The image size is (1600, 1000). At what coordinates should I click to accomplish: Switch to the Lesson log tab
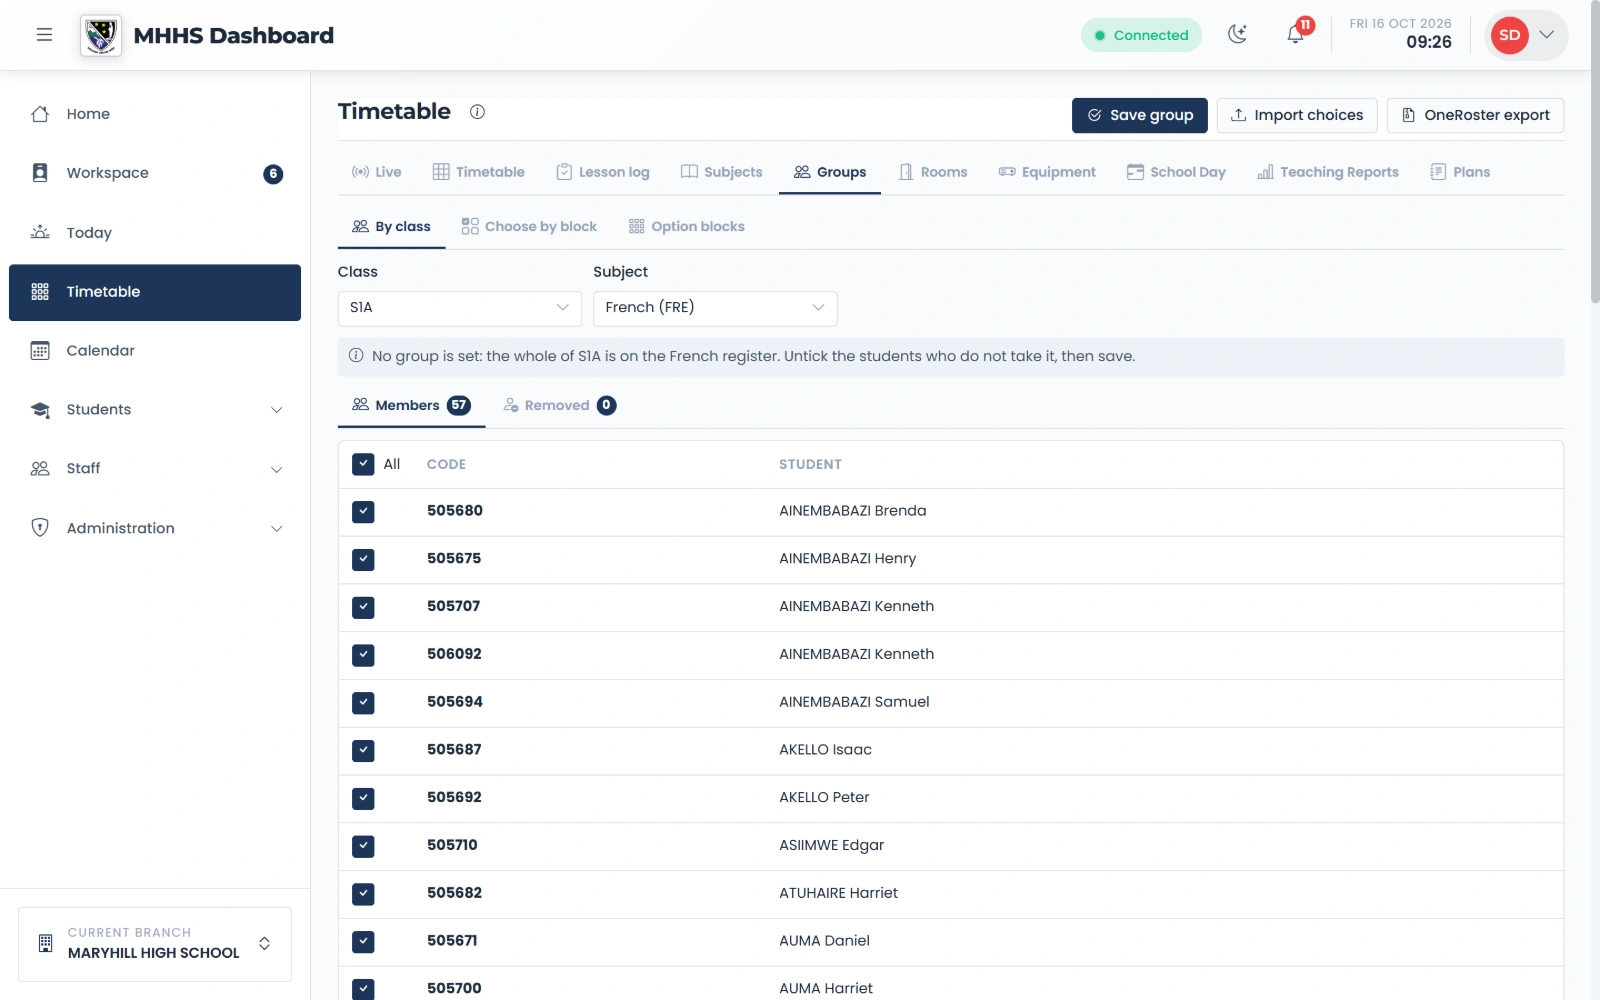pyautogui.click(x=602, y=172)
